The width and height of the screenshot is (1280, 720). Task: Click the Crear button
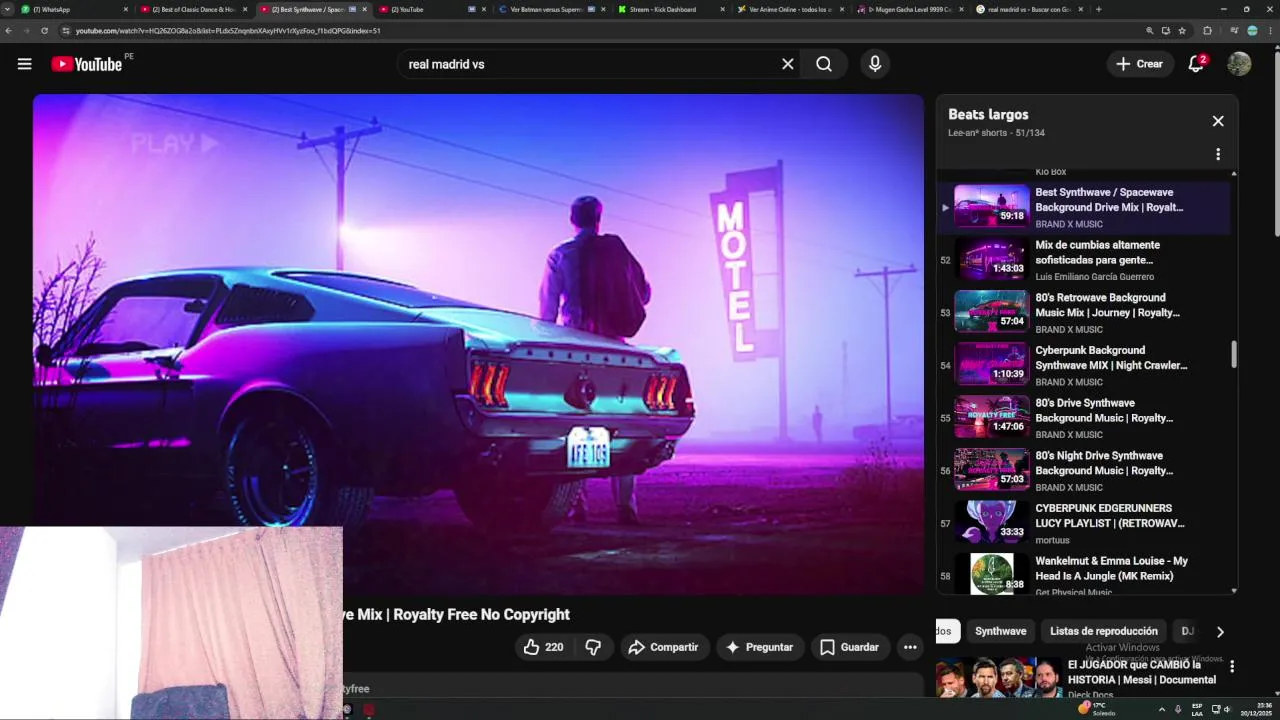[1140, 64]
